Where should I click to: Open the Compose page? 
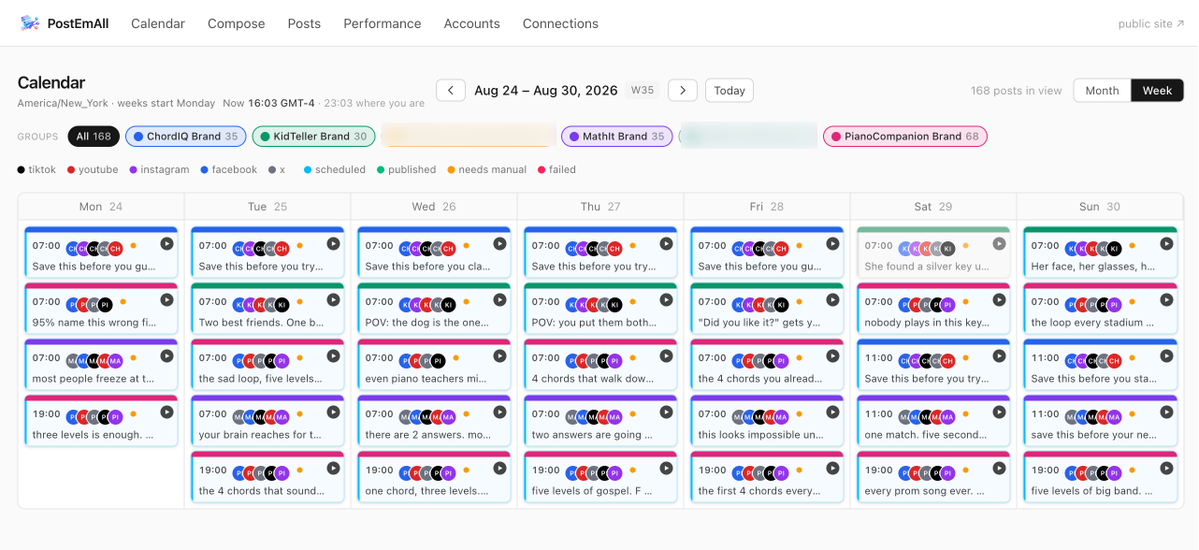click(236, 24)
